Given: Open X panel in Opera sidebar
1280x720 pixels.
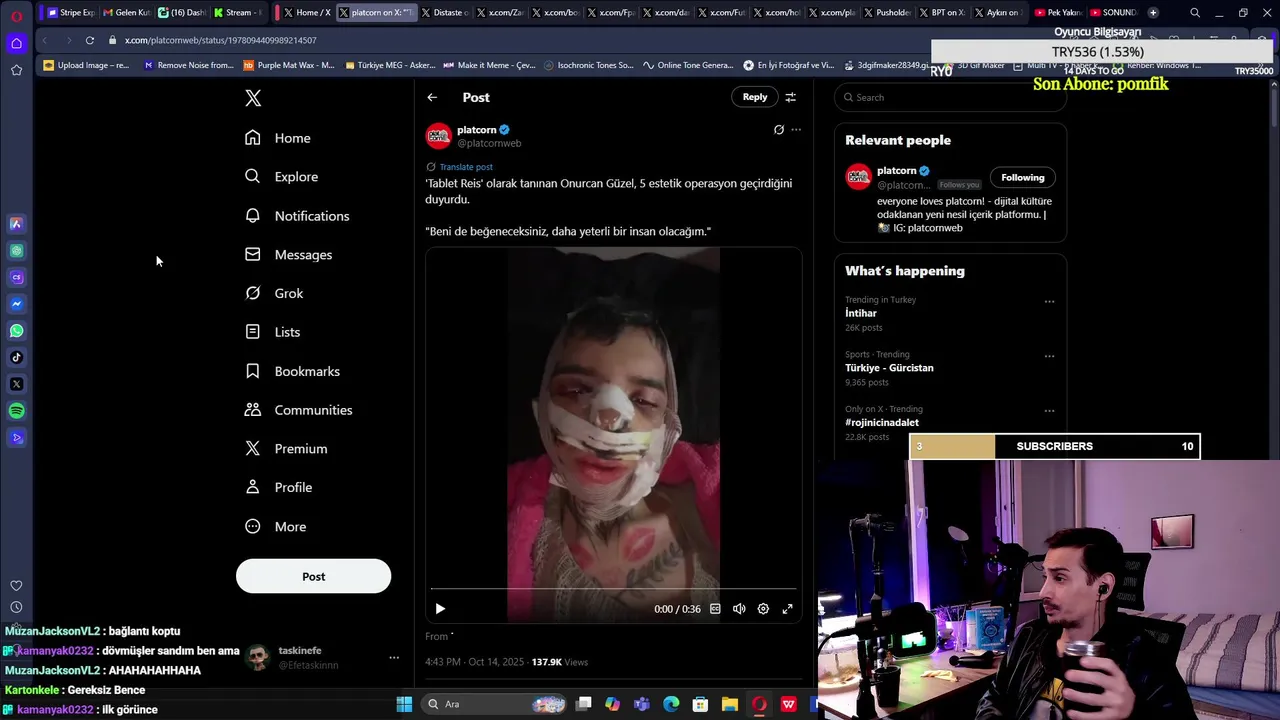Looking at the screenshot, I should pos(16,384).
